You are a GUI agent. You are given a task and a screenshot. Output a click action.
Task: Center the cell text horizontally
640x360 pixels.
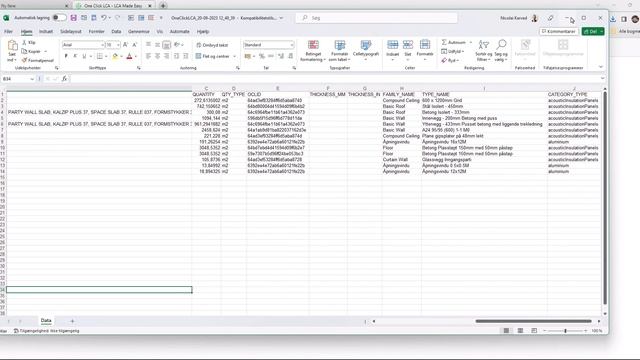pyautogui.click(x=158, y=56)
